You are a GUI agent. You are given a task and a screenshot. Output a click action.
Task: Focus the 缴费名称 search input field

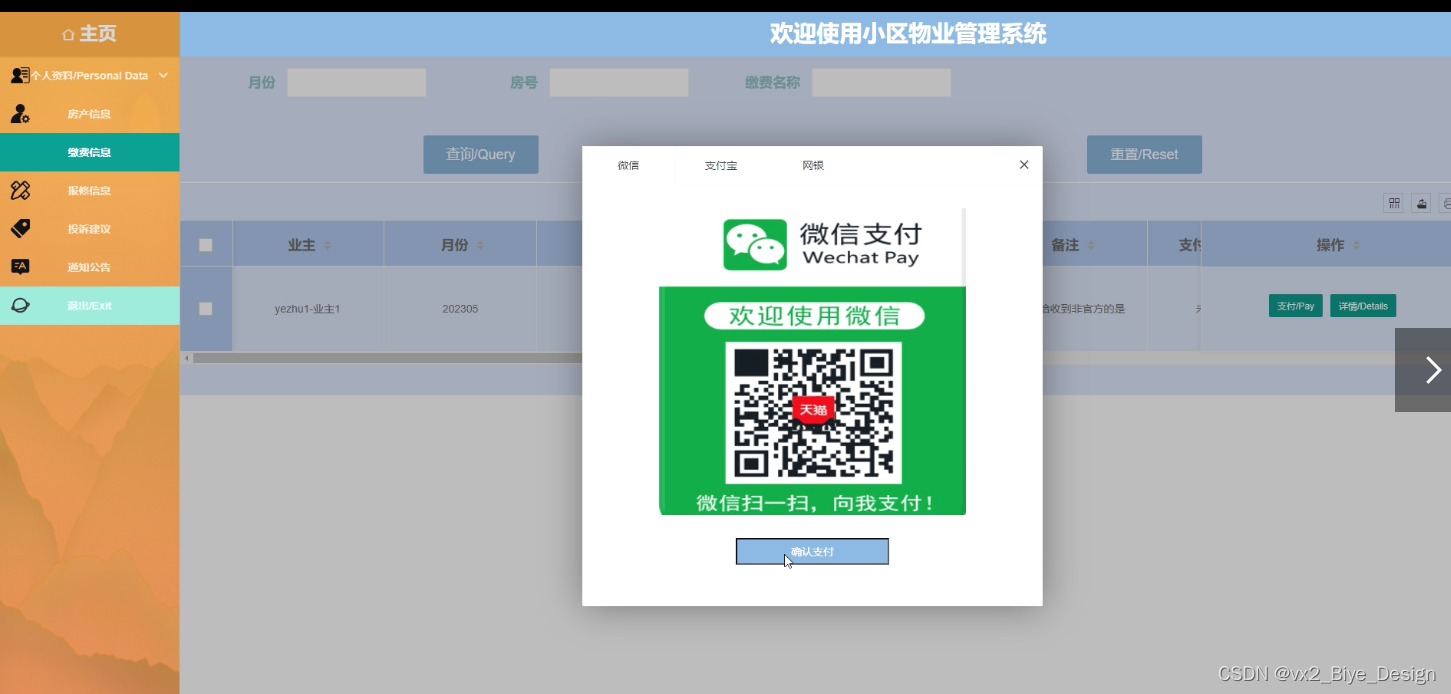coord(881,83)
